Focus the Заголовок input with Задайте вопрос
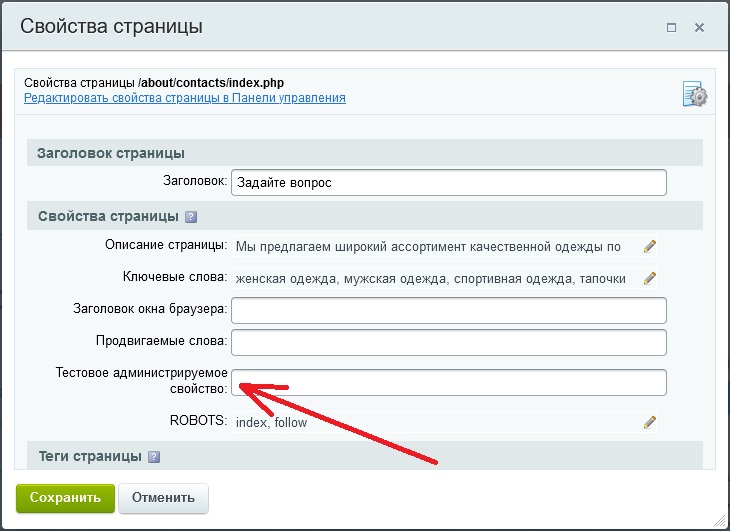This screenshot has width=730, height=531. coord(449,182)
